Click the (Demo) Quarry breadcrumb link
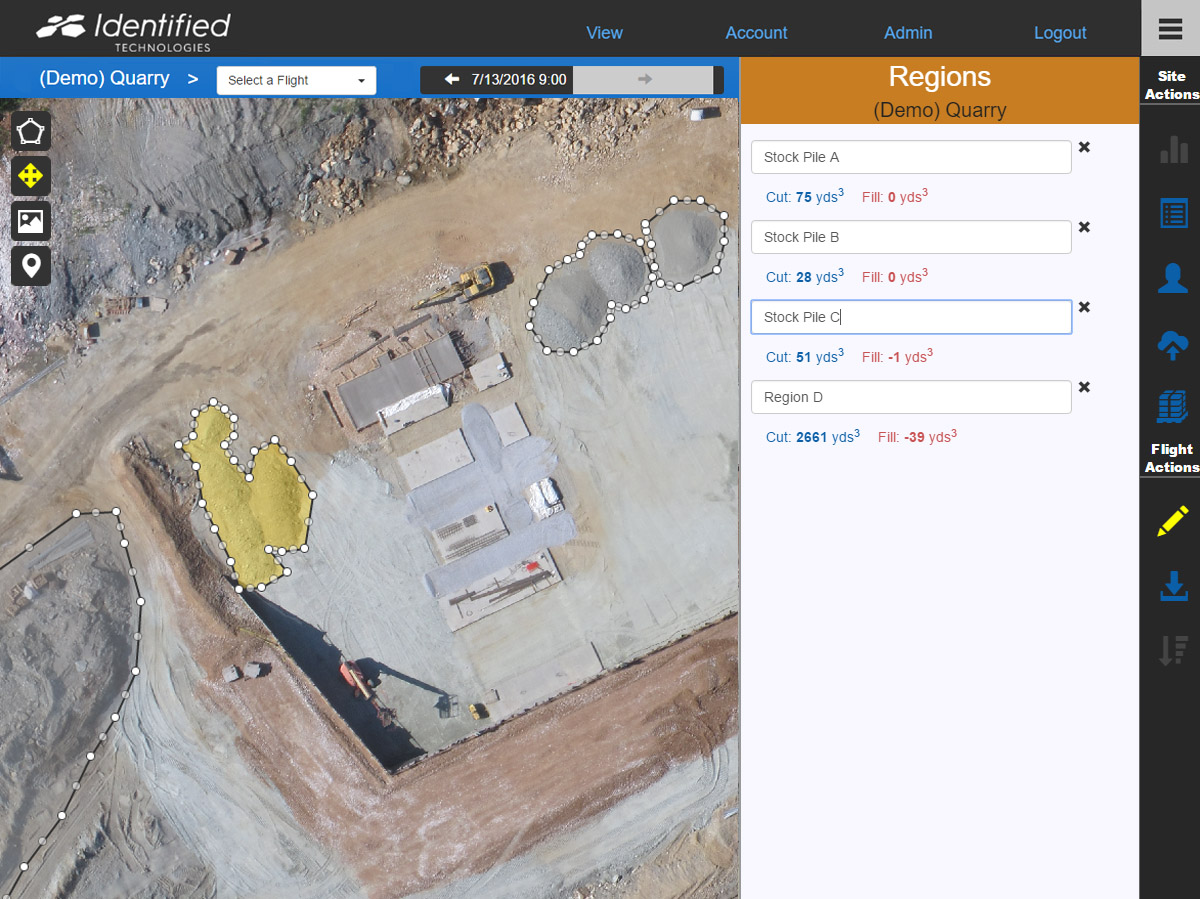1200x899 pixels. pyautogui.click(x=104, y=78)
